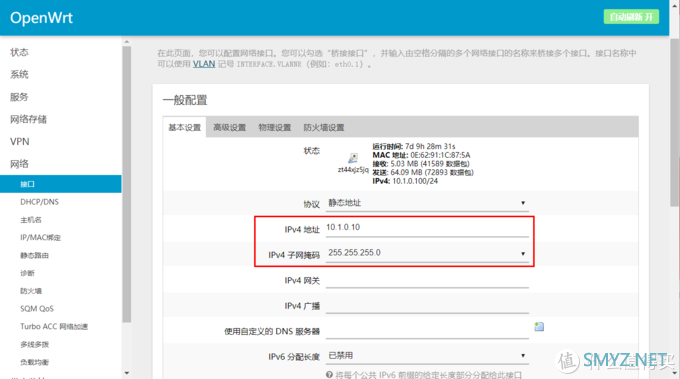Click the sidebar scroll down arrow

tap(127, 373)
